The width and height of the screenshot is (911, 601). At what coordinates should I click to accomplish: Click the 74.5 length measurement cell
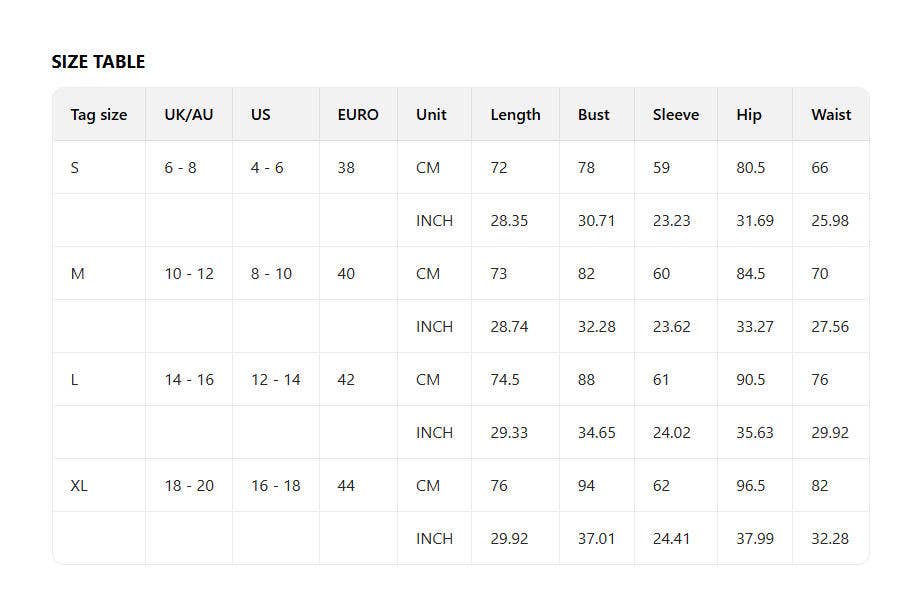[505, 380]
